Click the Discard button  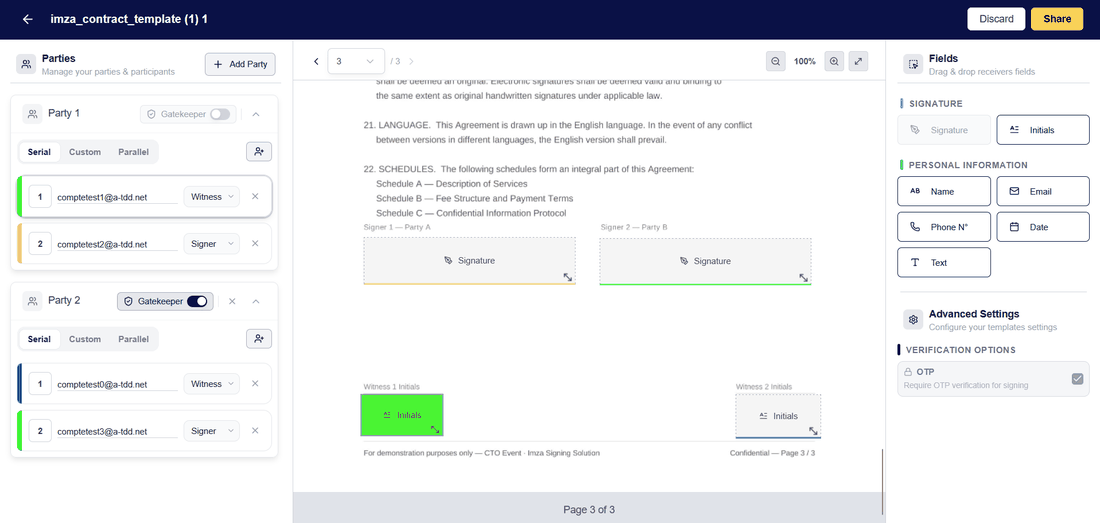click(996, 19)
